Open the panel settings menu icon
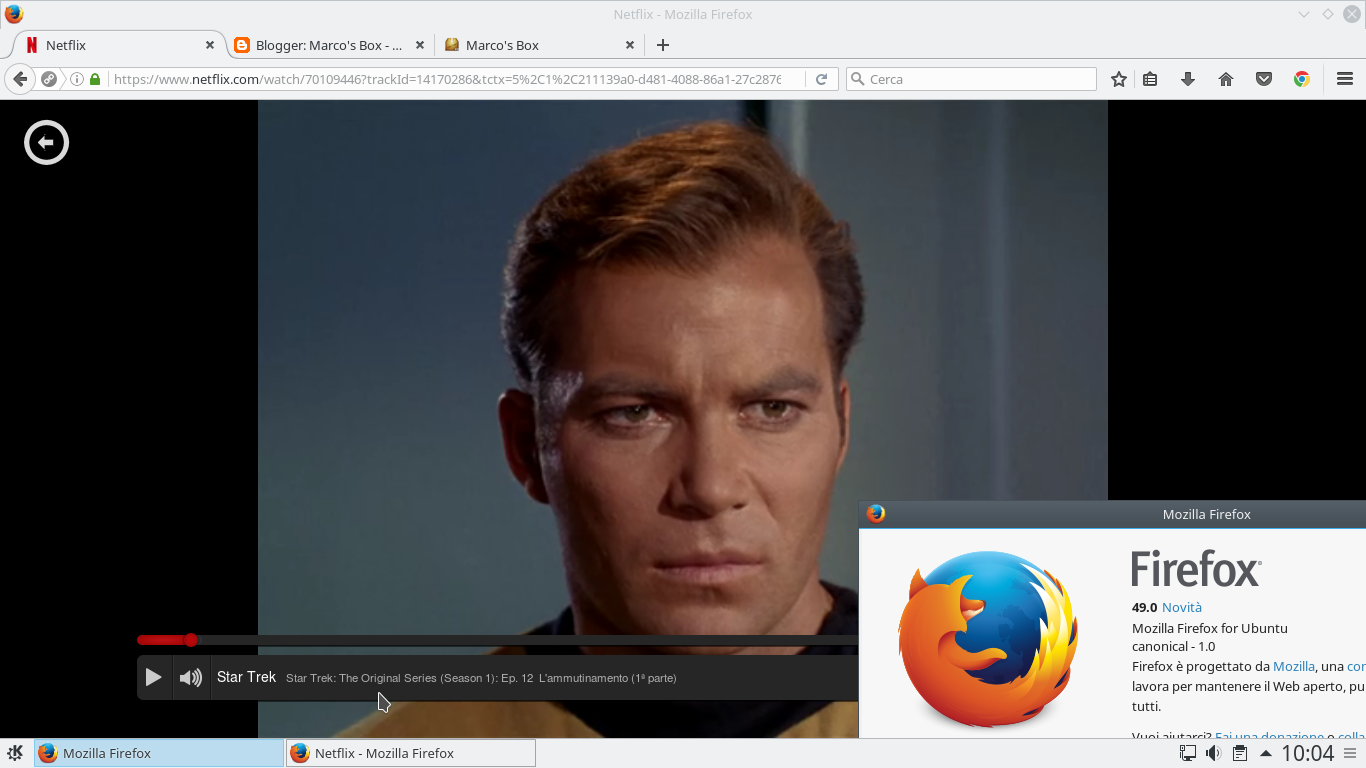The image size is (1366, 768). 1352,753
